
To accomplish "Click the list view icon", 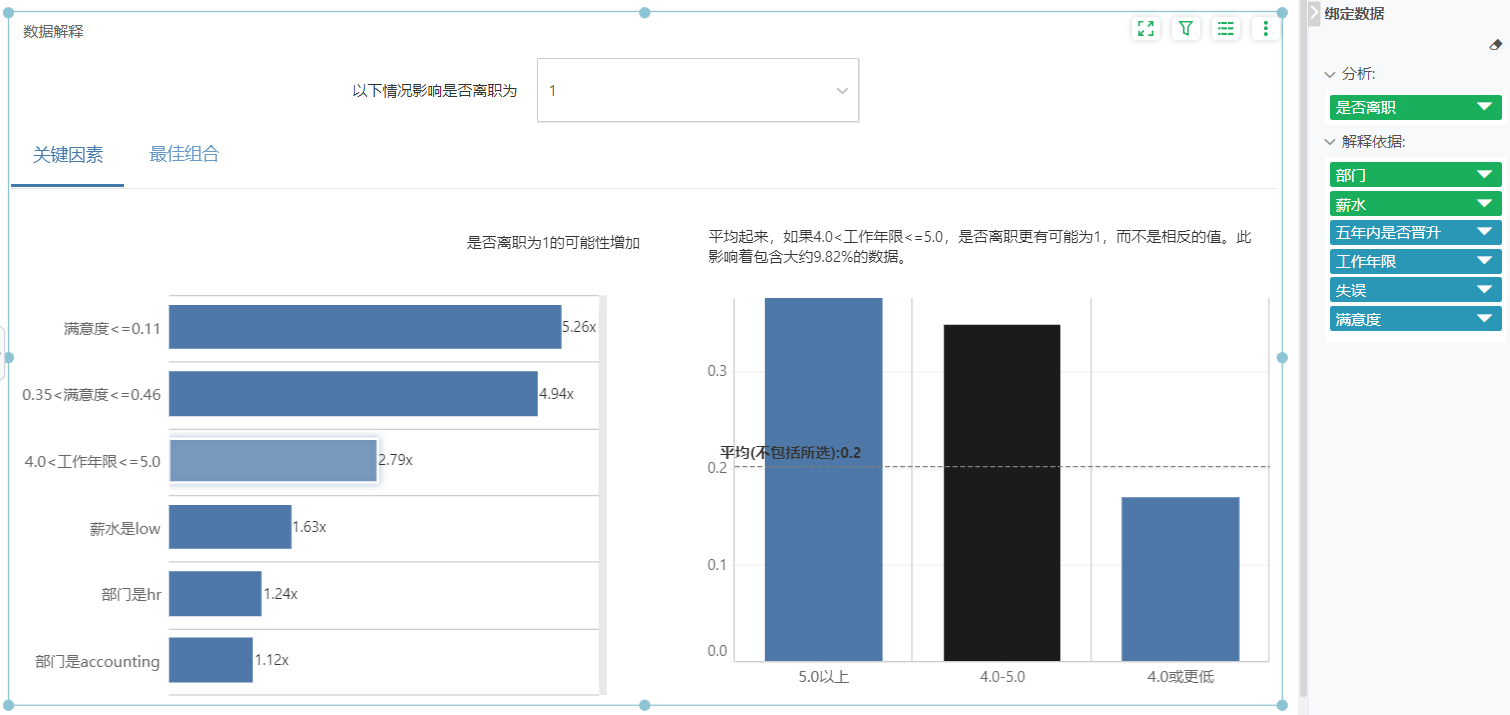I will click(x=1226, y=28).
